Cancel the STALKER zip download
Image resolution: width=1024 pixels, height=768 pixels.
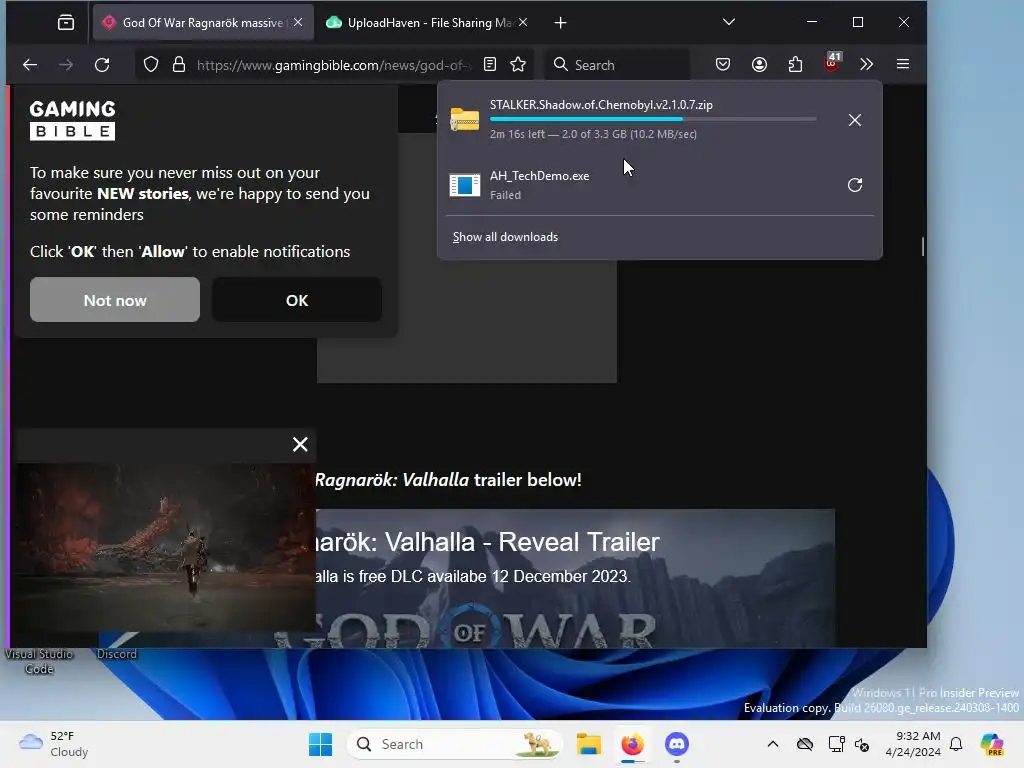point(854,120)
